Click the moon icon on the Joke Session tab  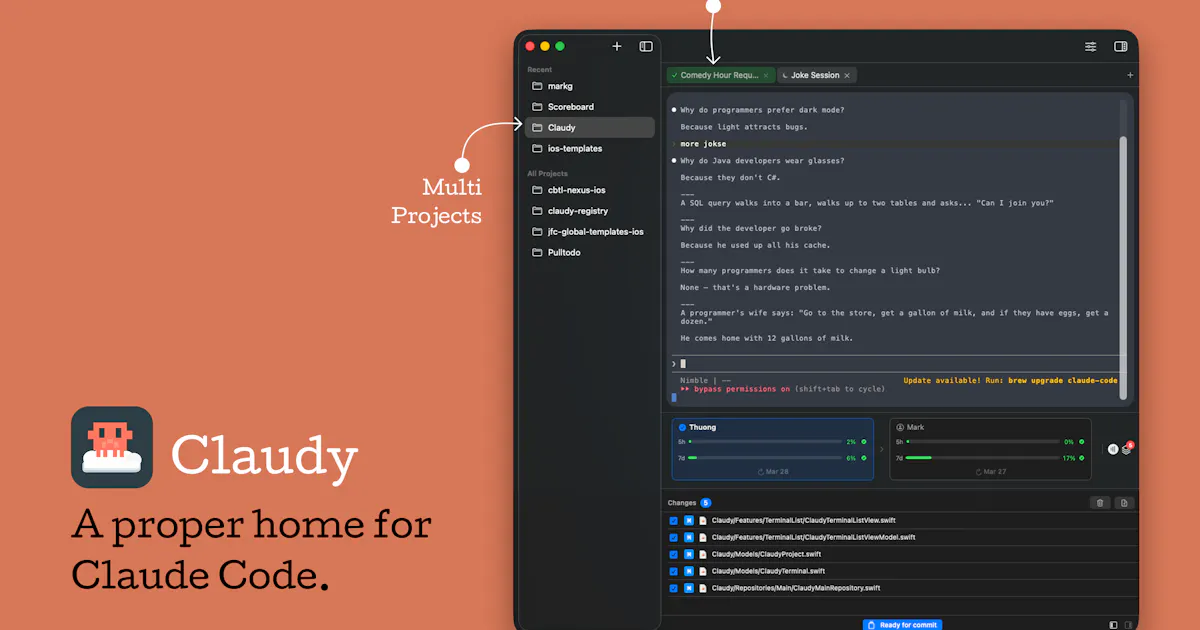coord(785,75)
